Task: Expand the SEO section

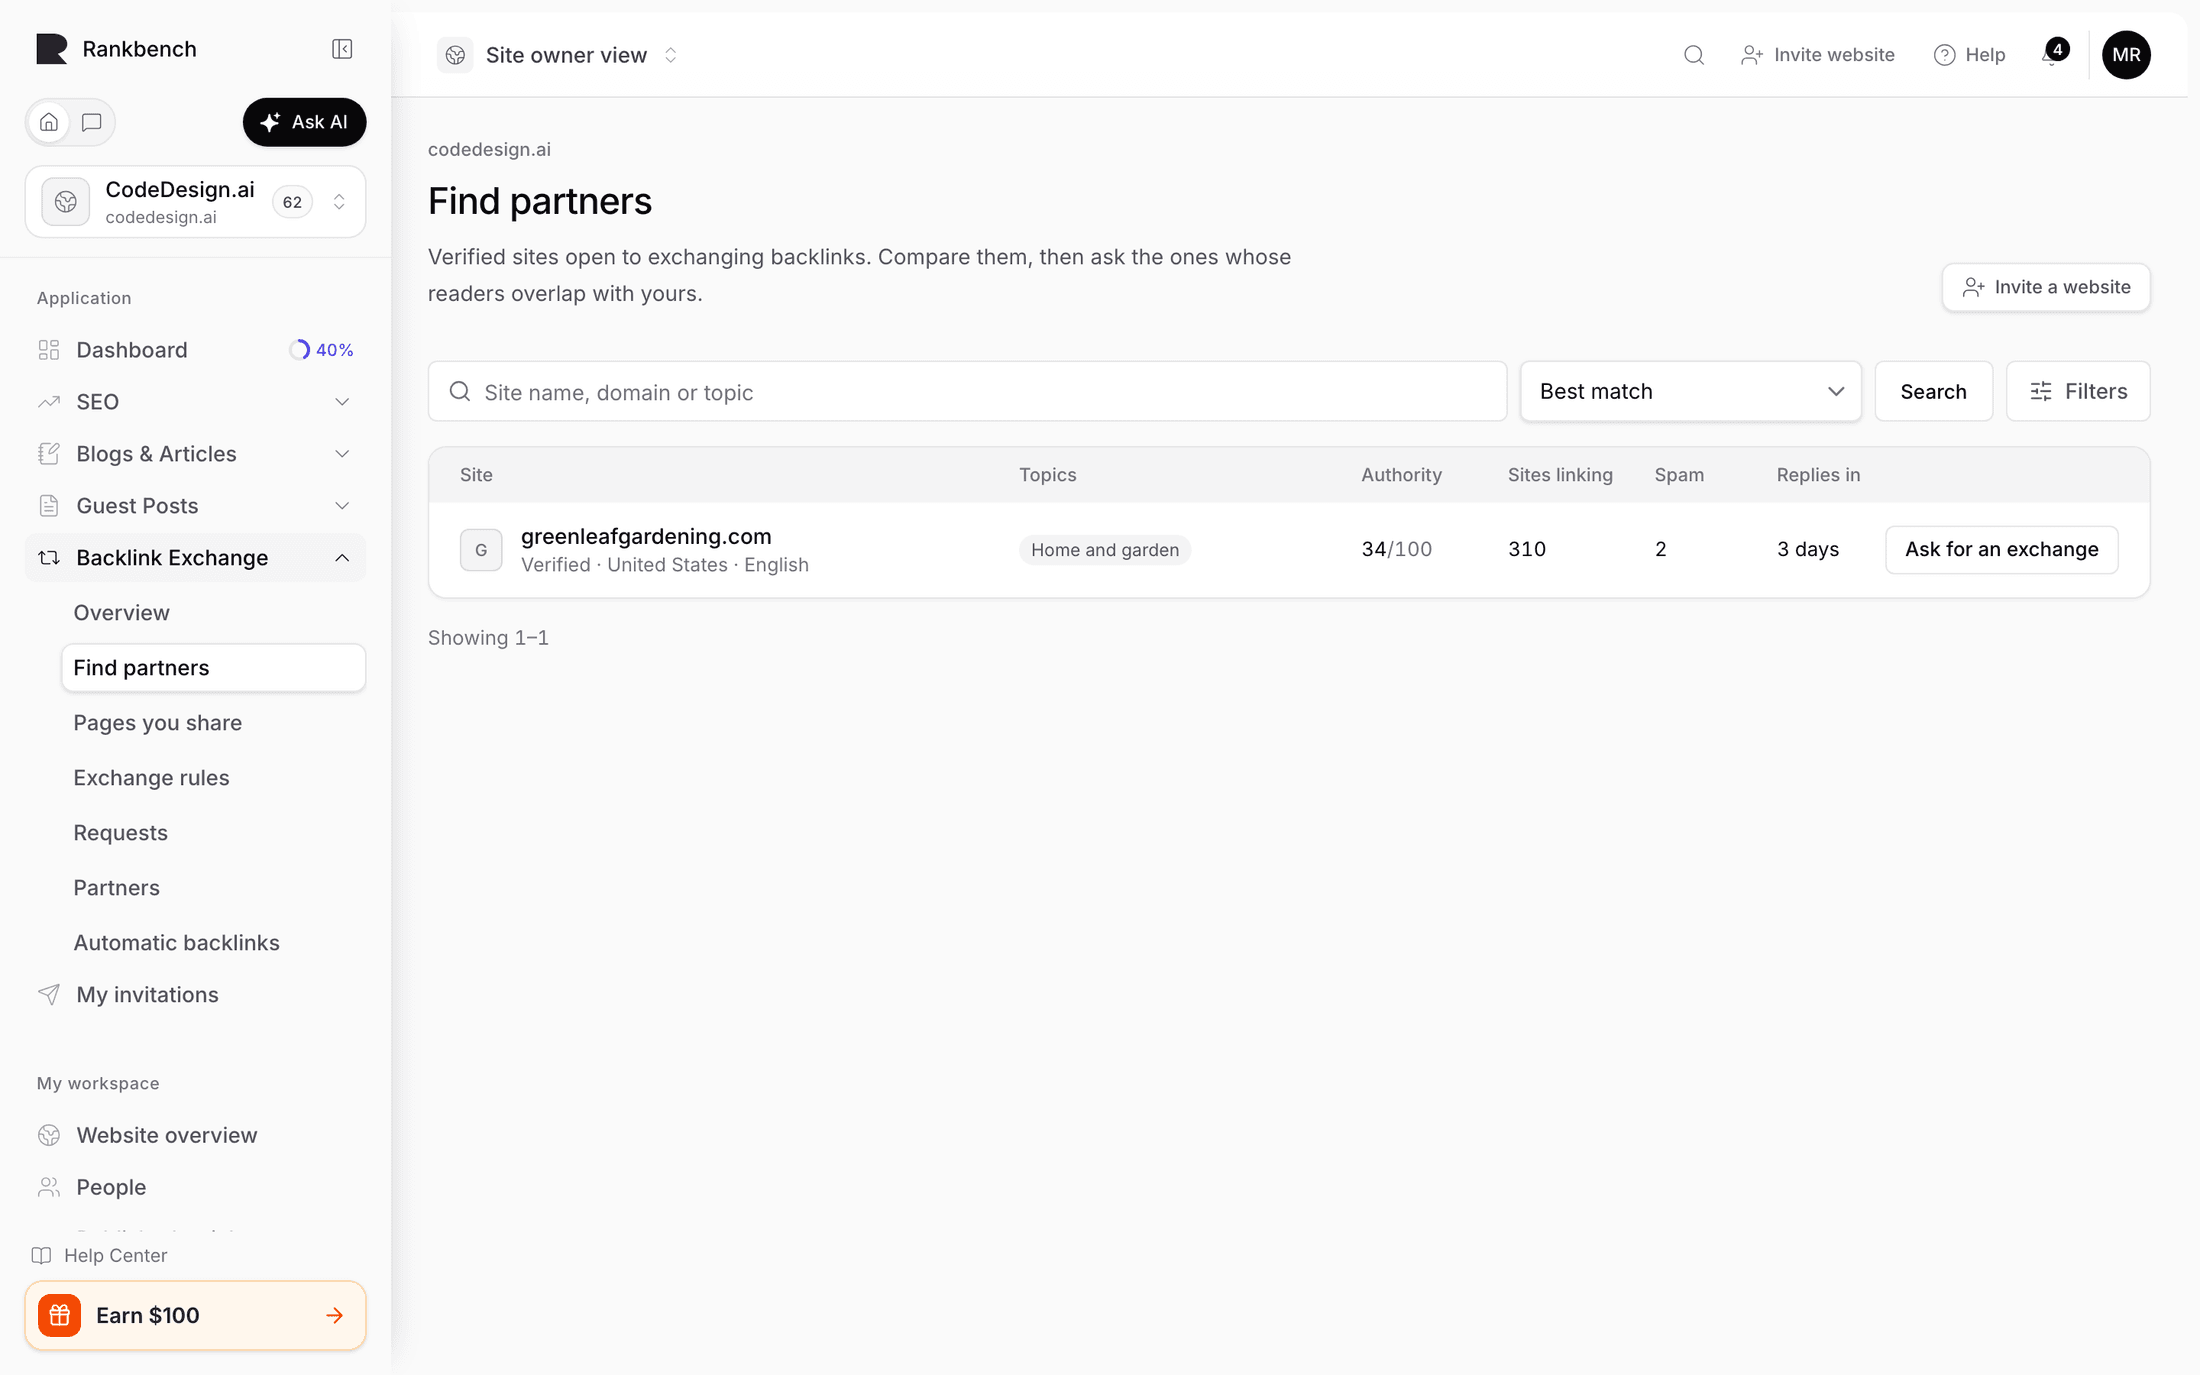Action: pos(195,402)
